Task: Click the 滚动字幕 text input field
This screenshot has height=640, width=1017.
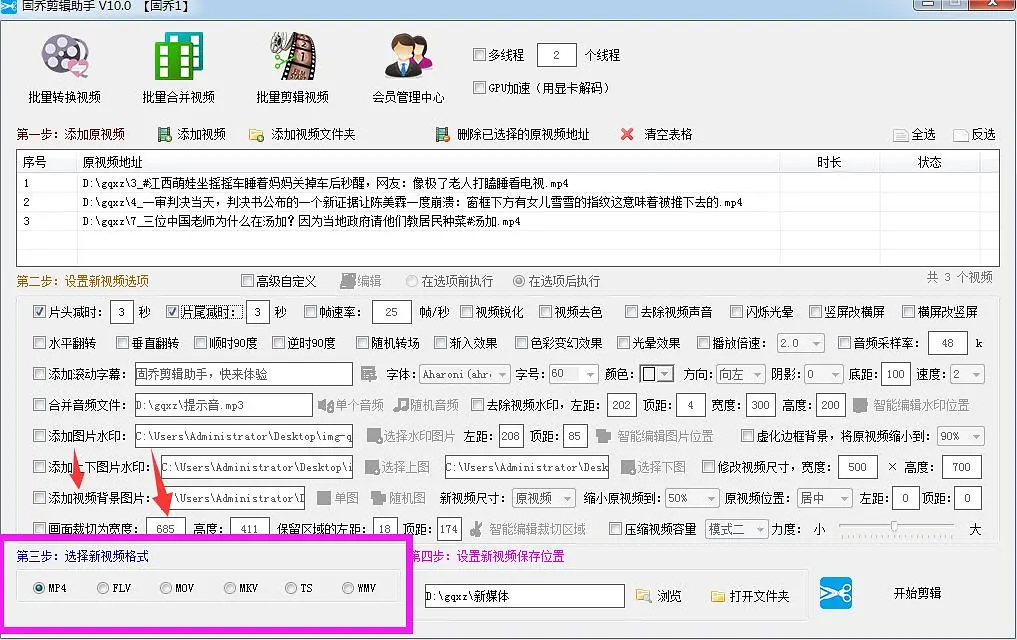Action: tap(243, 374)
